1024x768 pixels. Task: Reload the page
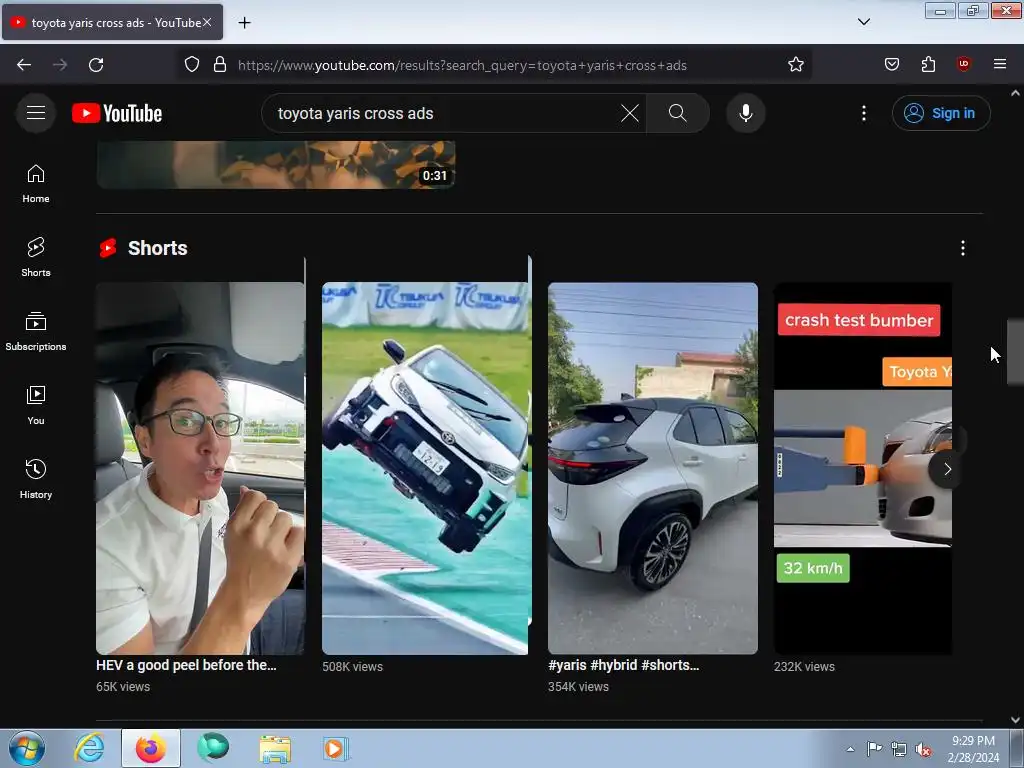(96, 65)
